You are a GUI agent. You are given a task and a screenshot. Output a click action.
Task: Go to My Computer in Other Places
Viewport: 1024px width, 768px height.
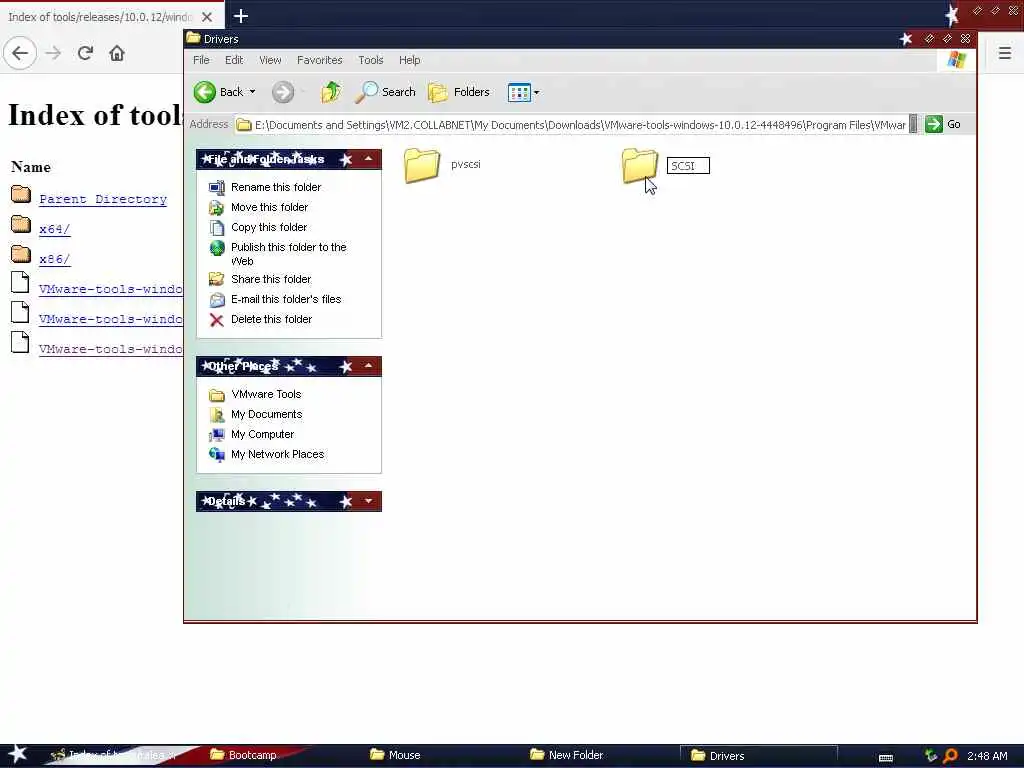(262, 434)
